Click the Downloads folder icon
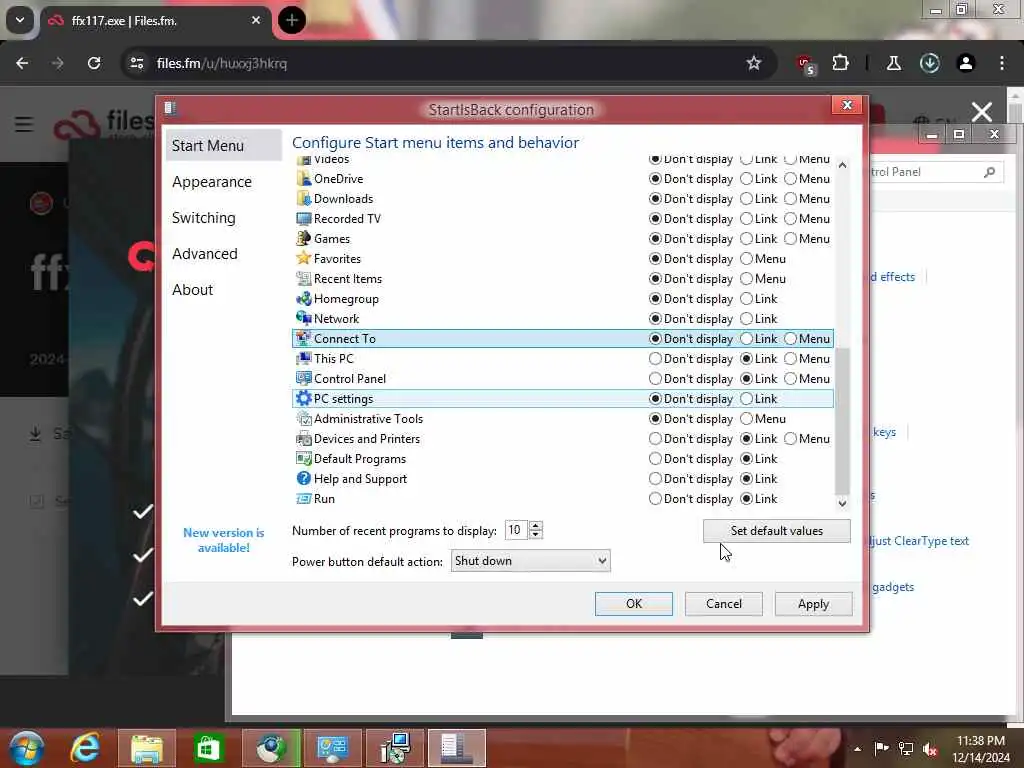 pyautogui.click(x=303, y=199)
